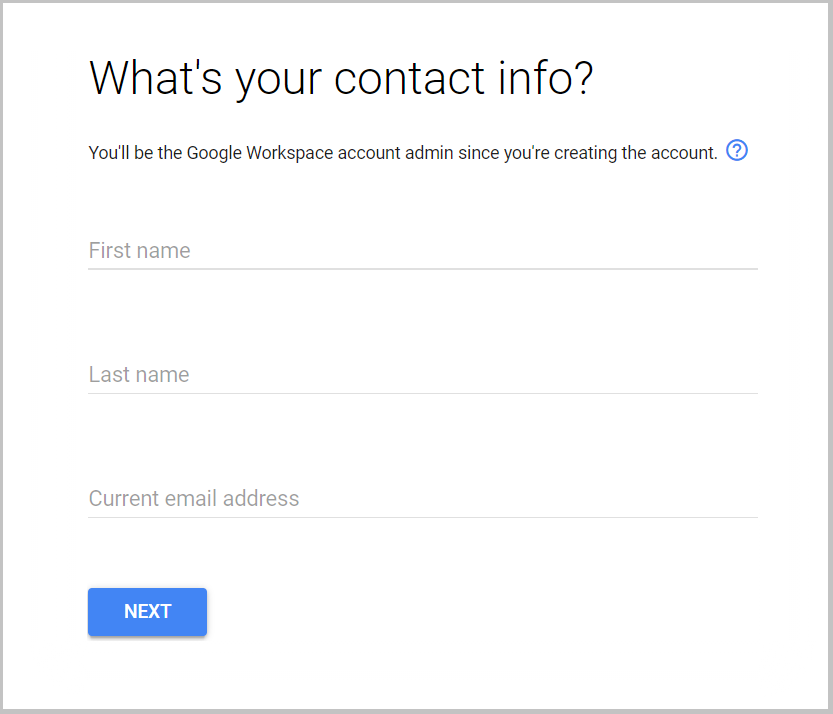
Task: Place cursor in the Last name box
Action: pos(423,375)
